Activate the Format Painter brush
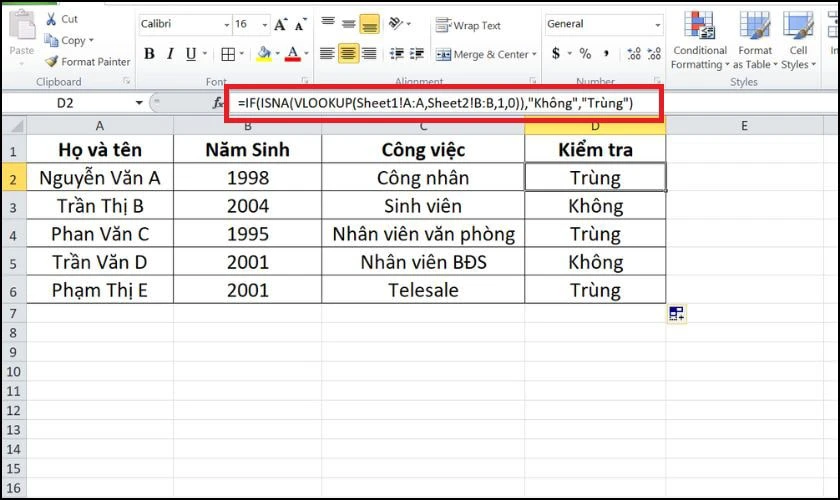 tap(51, 62)
